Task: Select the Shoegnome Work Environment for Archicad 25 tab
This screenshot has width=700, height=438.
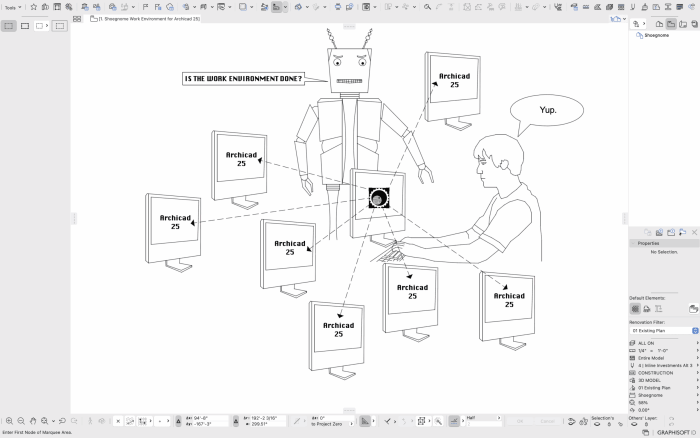Action: [x=145, y=19]
